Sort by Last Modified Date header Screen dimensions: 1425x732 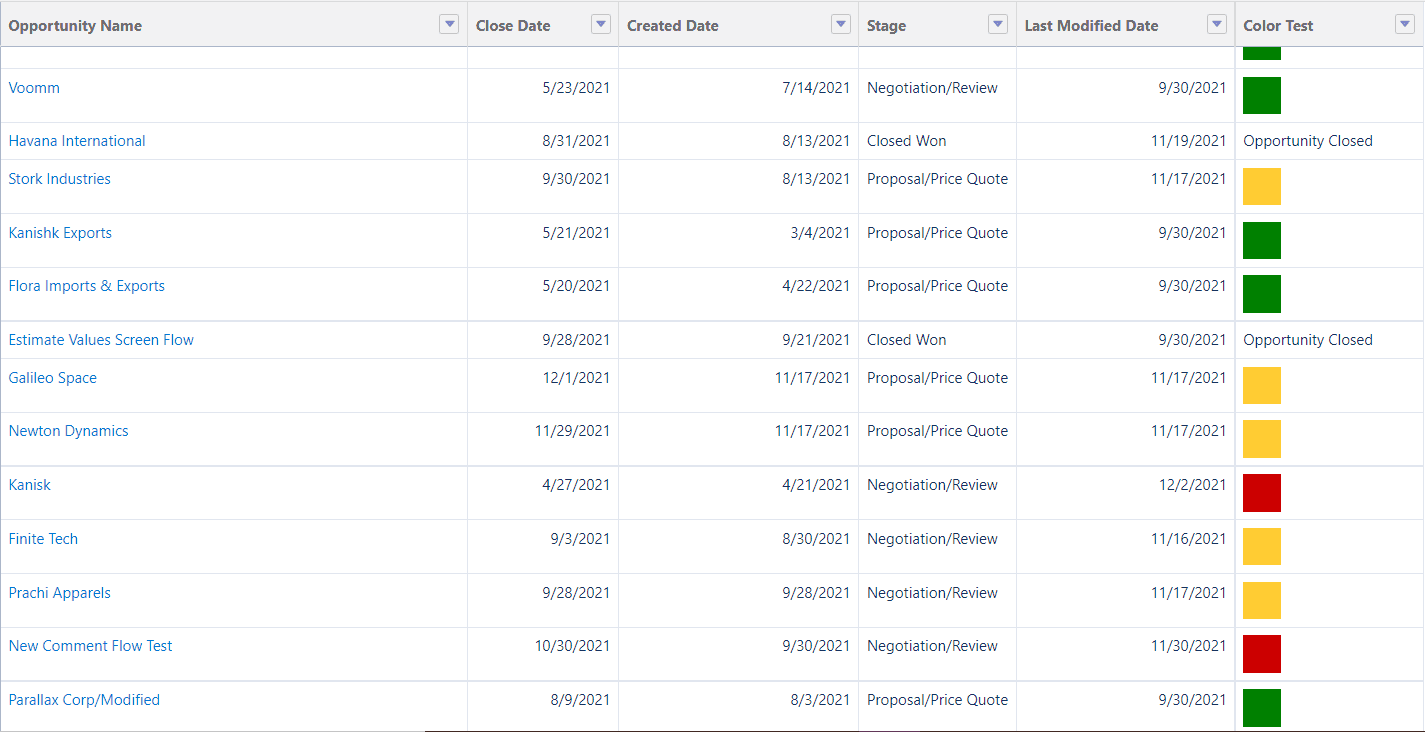(1091, 26)
